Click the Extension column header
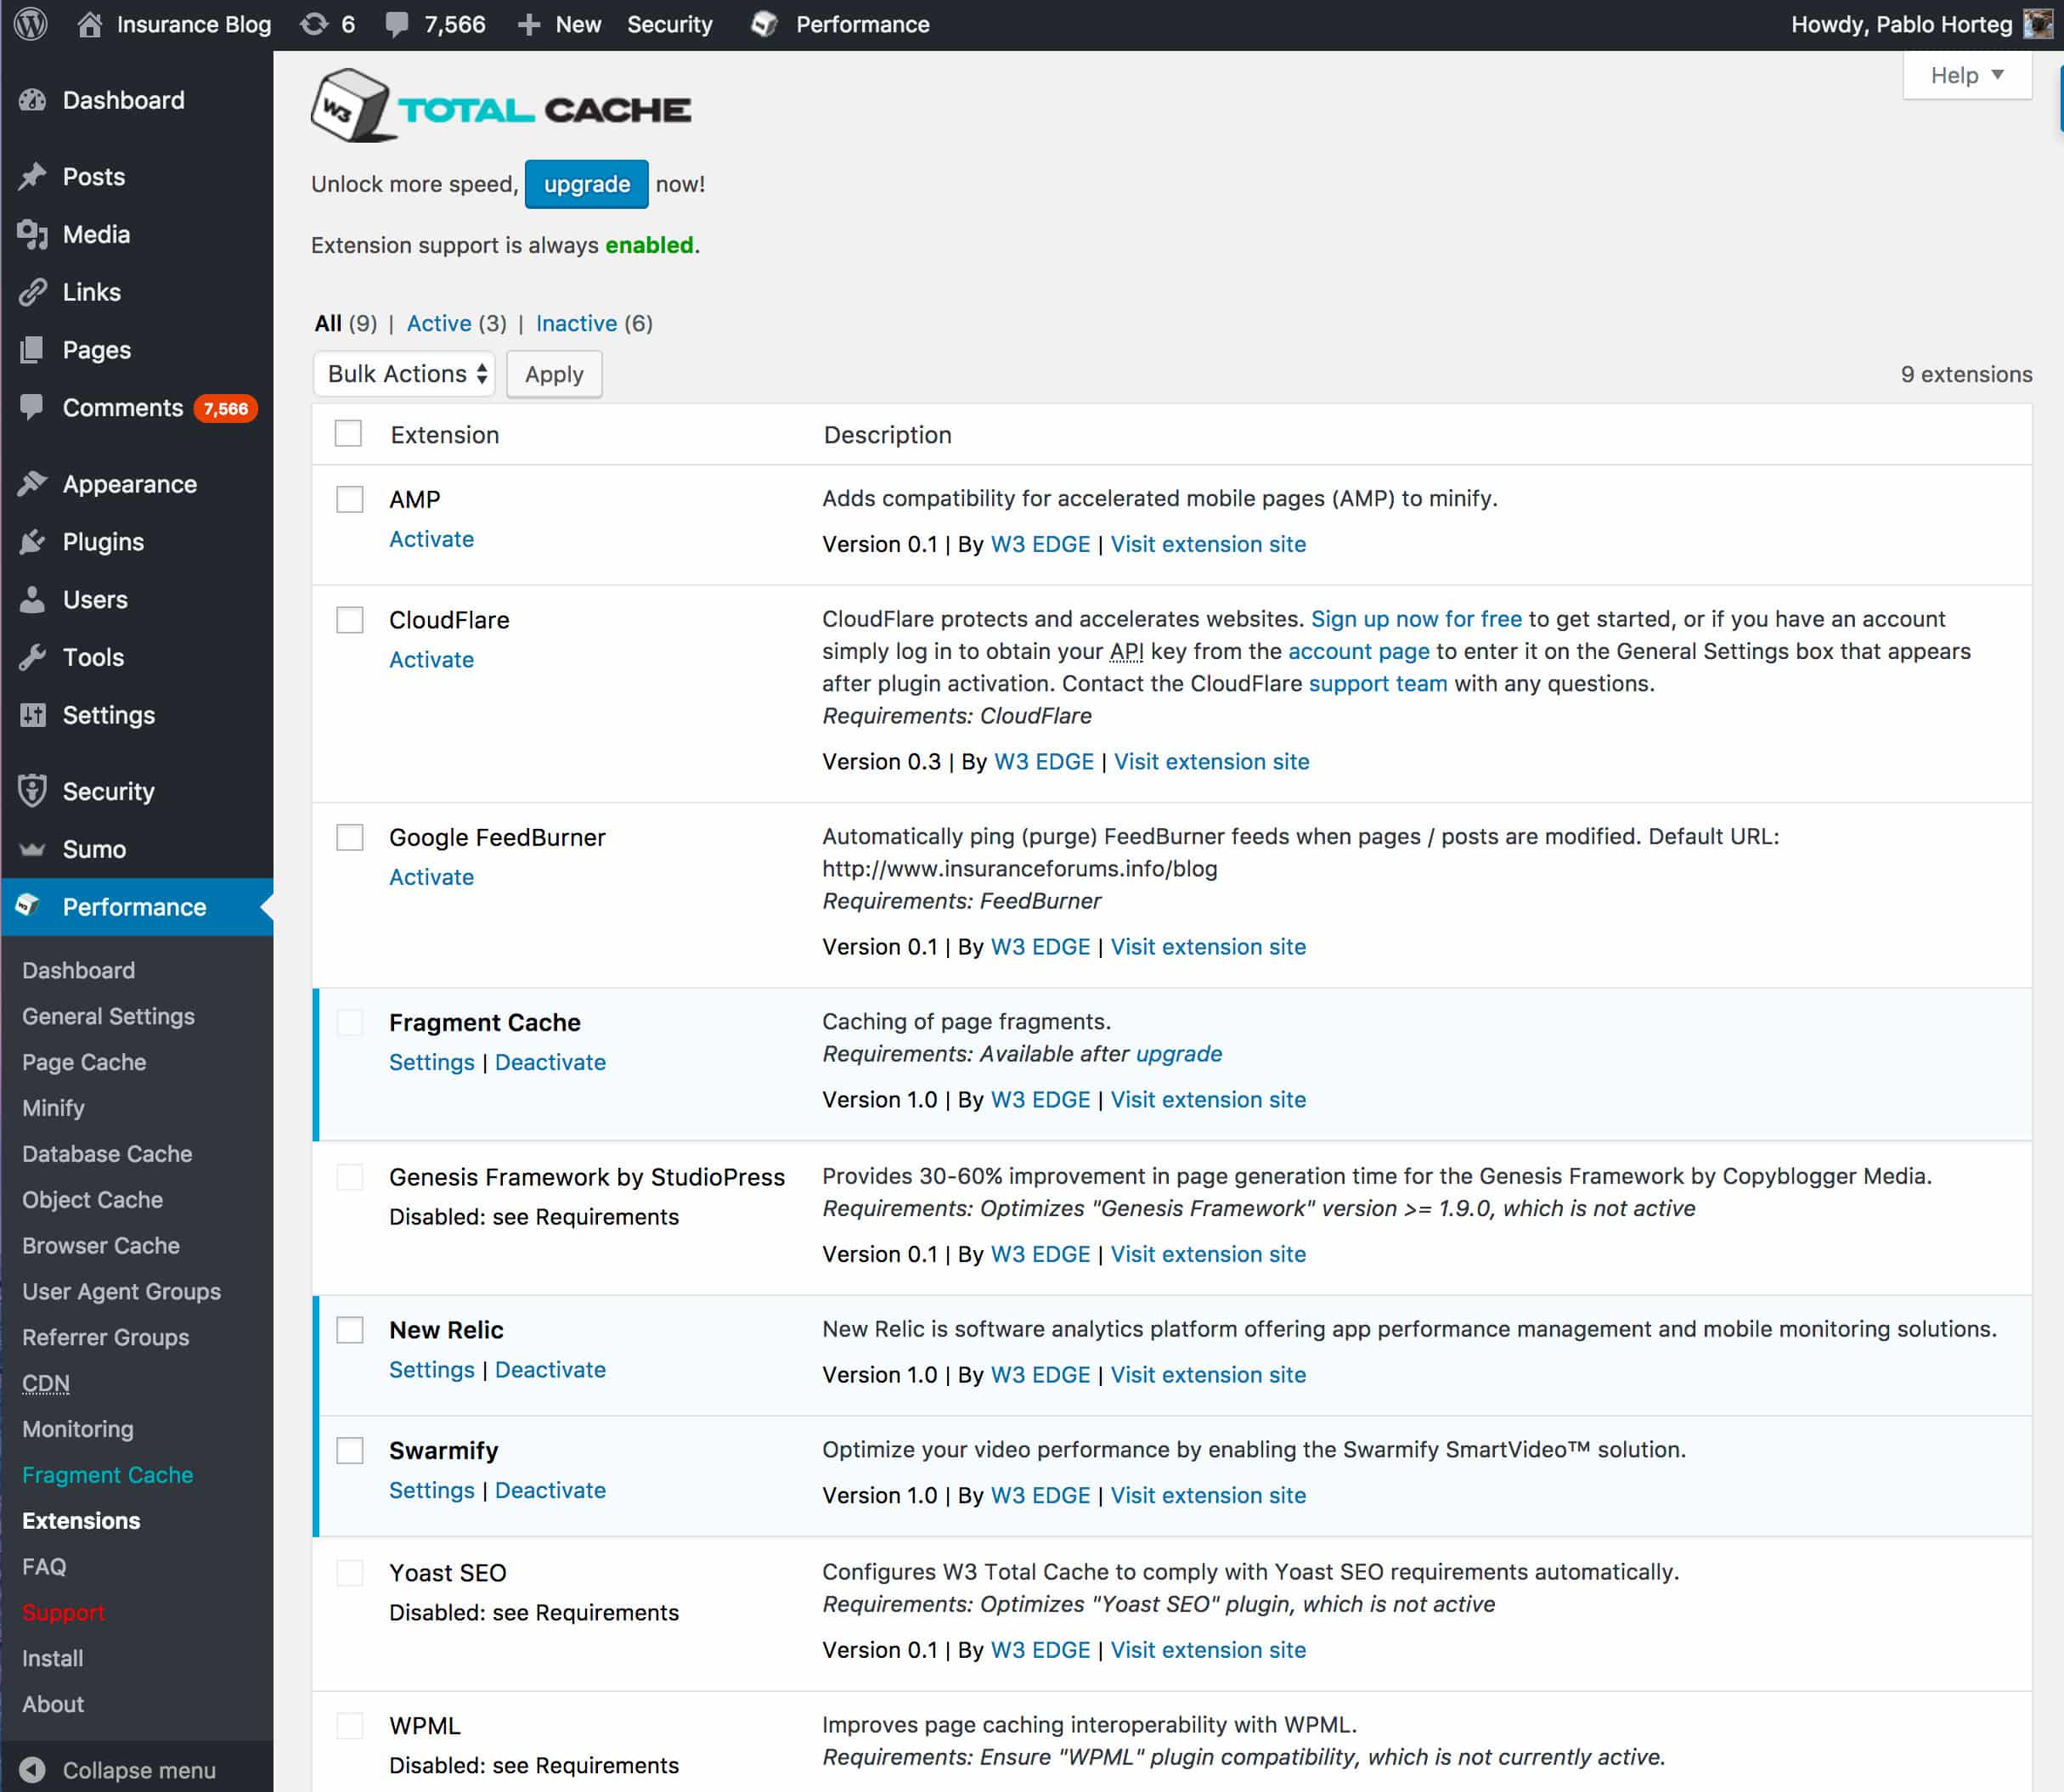The height and width of the screenshot is (1792, 2064). pos(444,435)
